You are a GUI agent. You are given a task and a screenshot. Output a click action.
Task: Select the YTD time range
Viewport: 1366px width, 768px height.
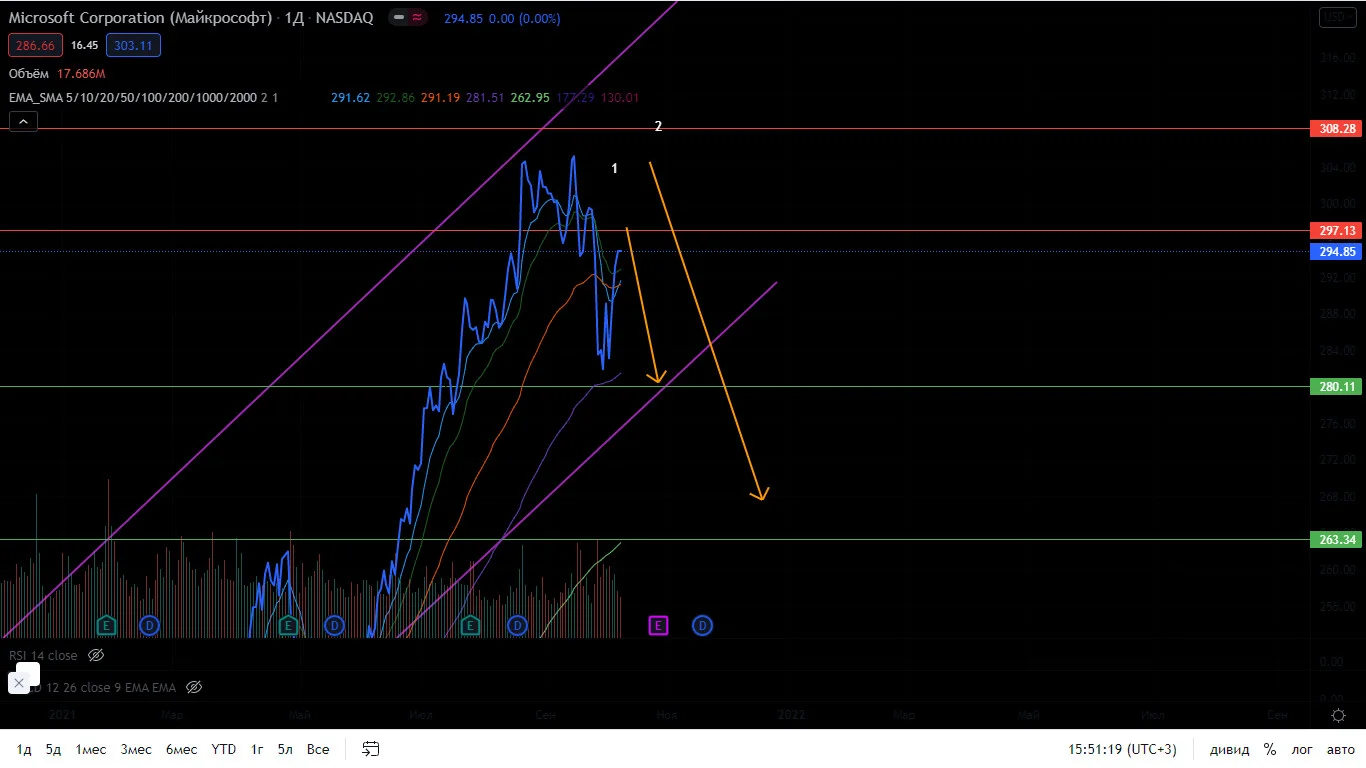click(224, 749)
